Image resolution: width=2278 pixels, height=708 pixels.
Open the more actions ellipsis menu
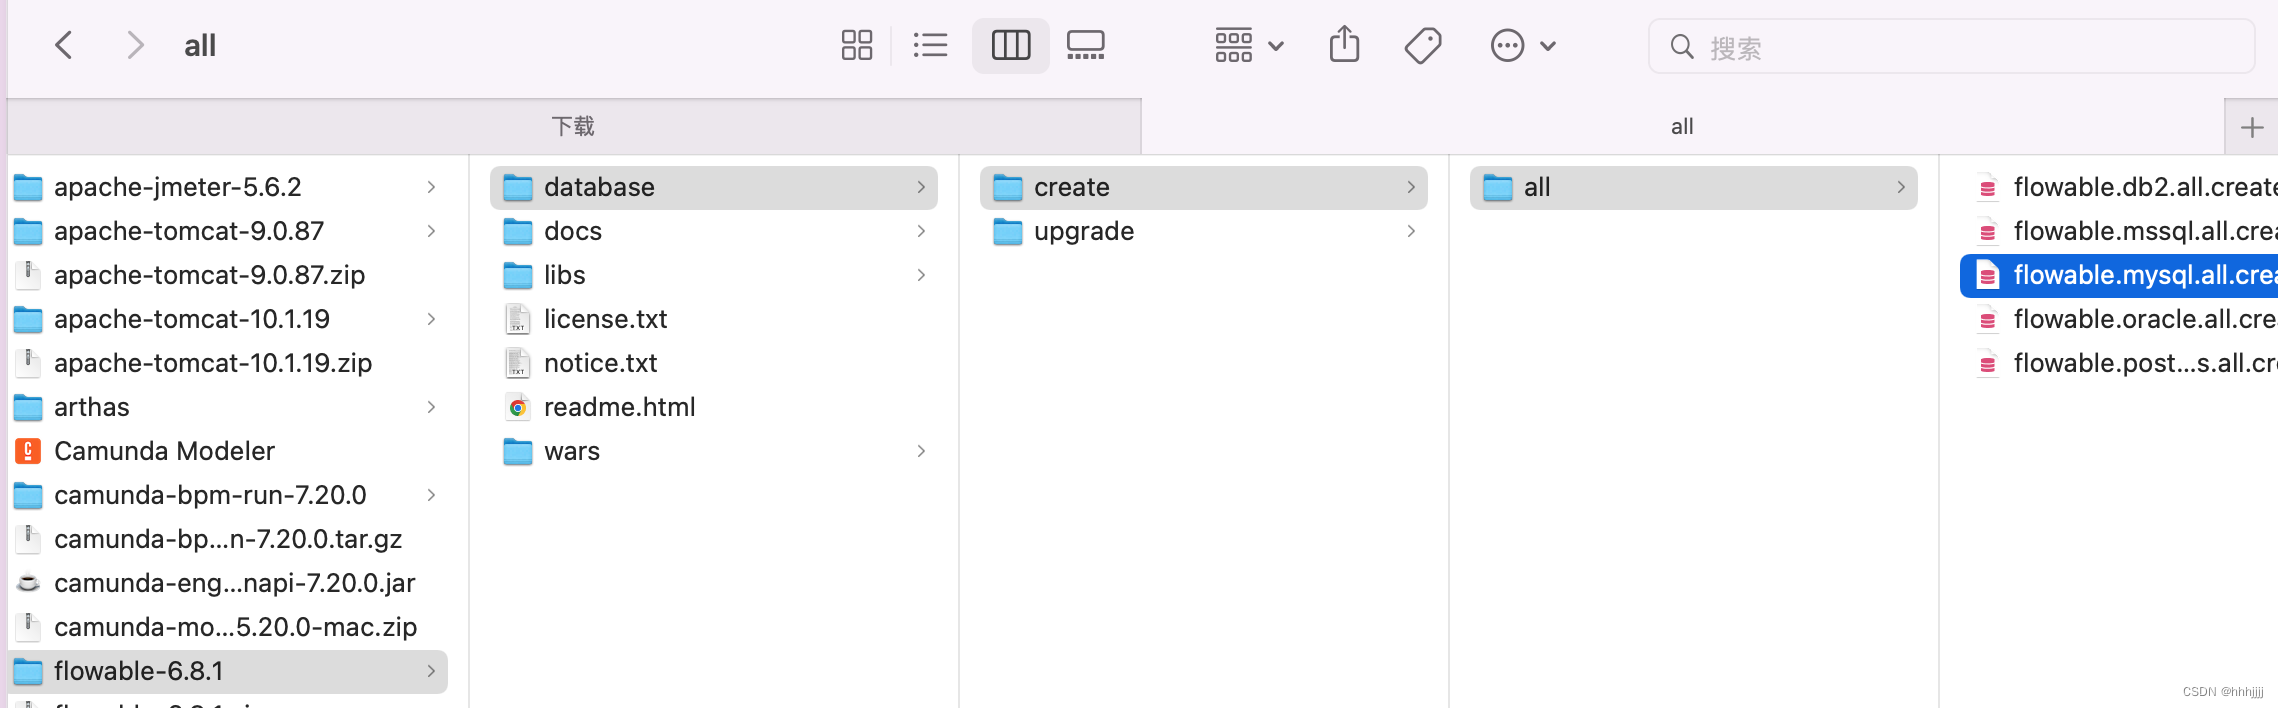coord(1522,45)
